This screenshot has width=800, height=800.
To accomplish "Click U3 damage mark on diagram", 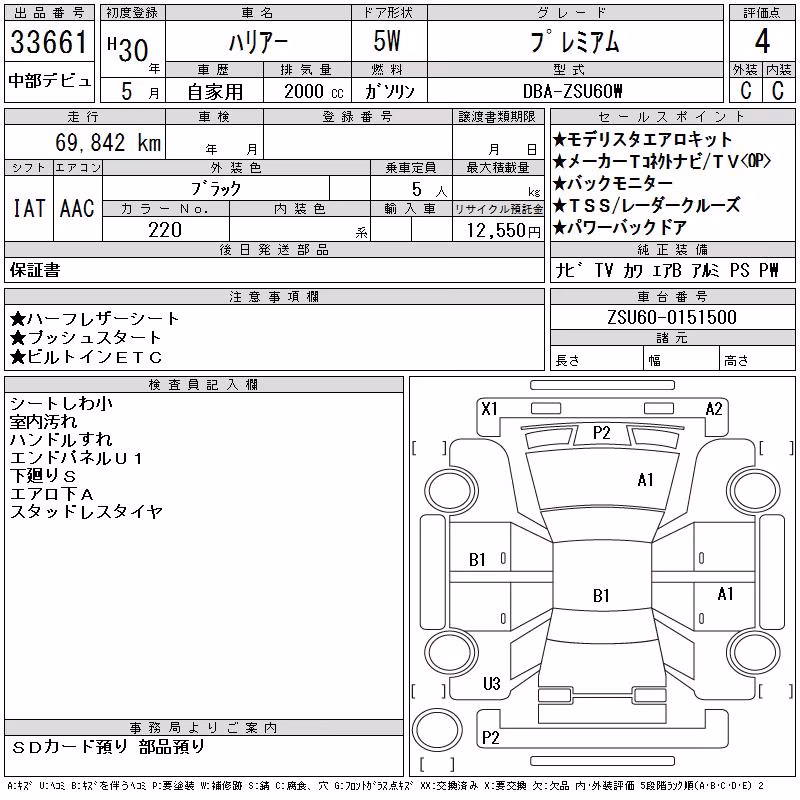I will click(492, 684).
